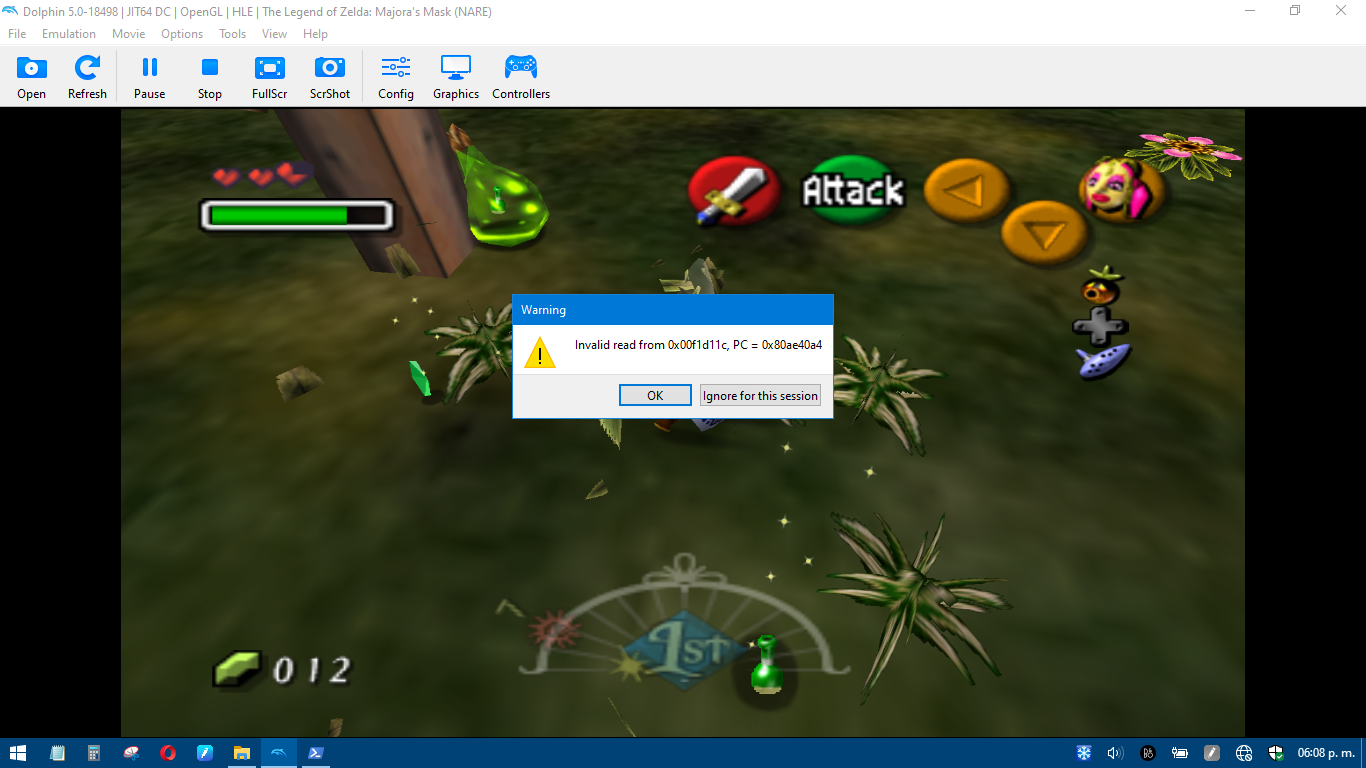Click the red sword B button in game
The width and height of the screenshot is (1366, 768).
coord(735,191)
